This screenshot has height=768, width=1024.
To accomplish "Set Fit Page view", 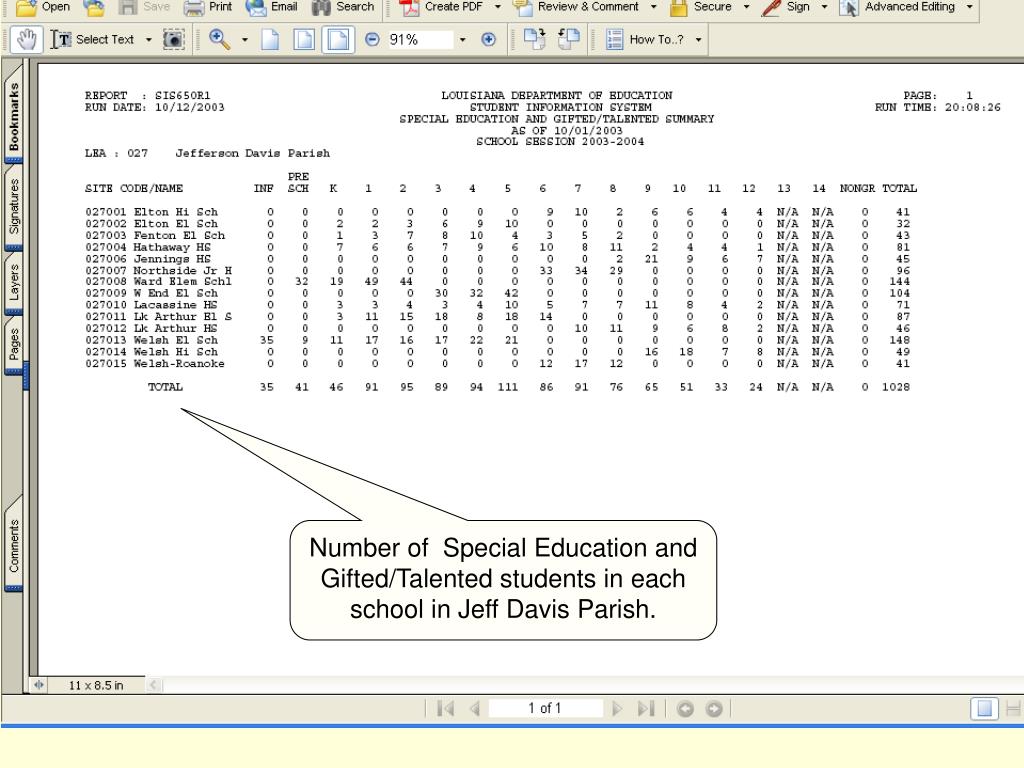I will [304, 40].
